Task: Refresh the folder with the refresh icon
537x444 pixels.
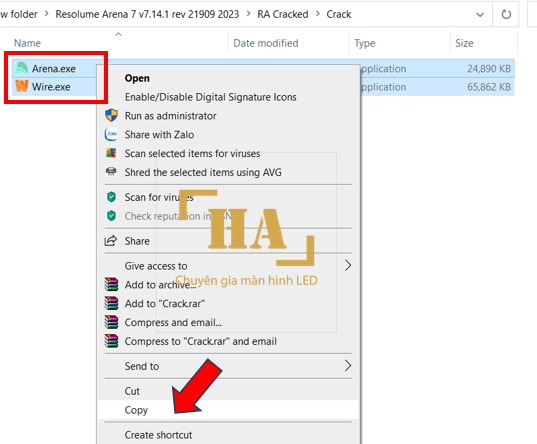Action: (506, 14)
